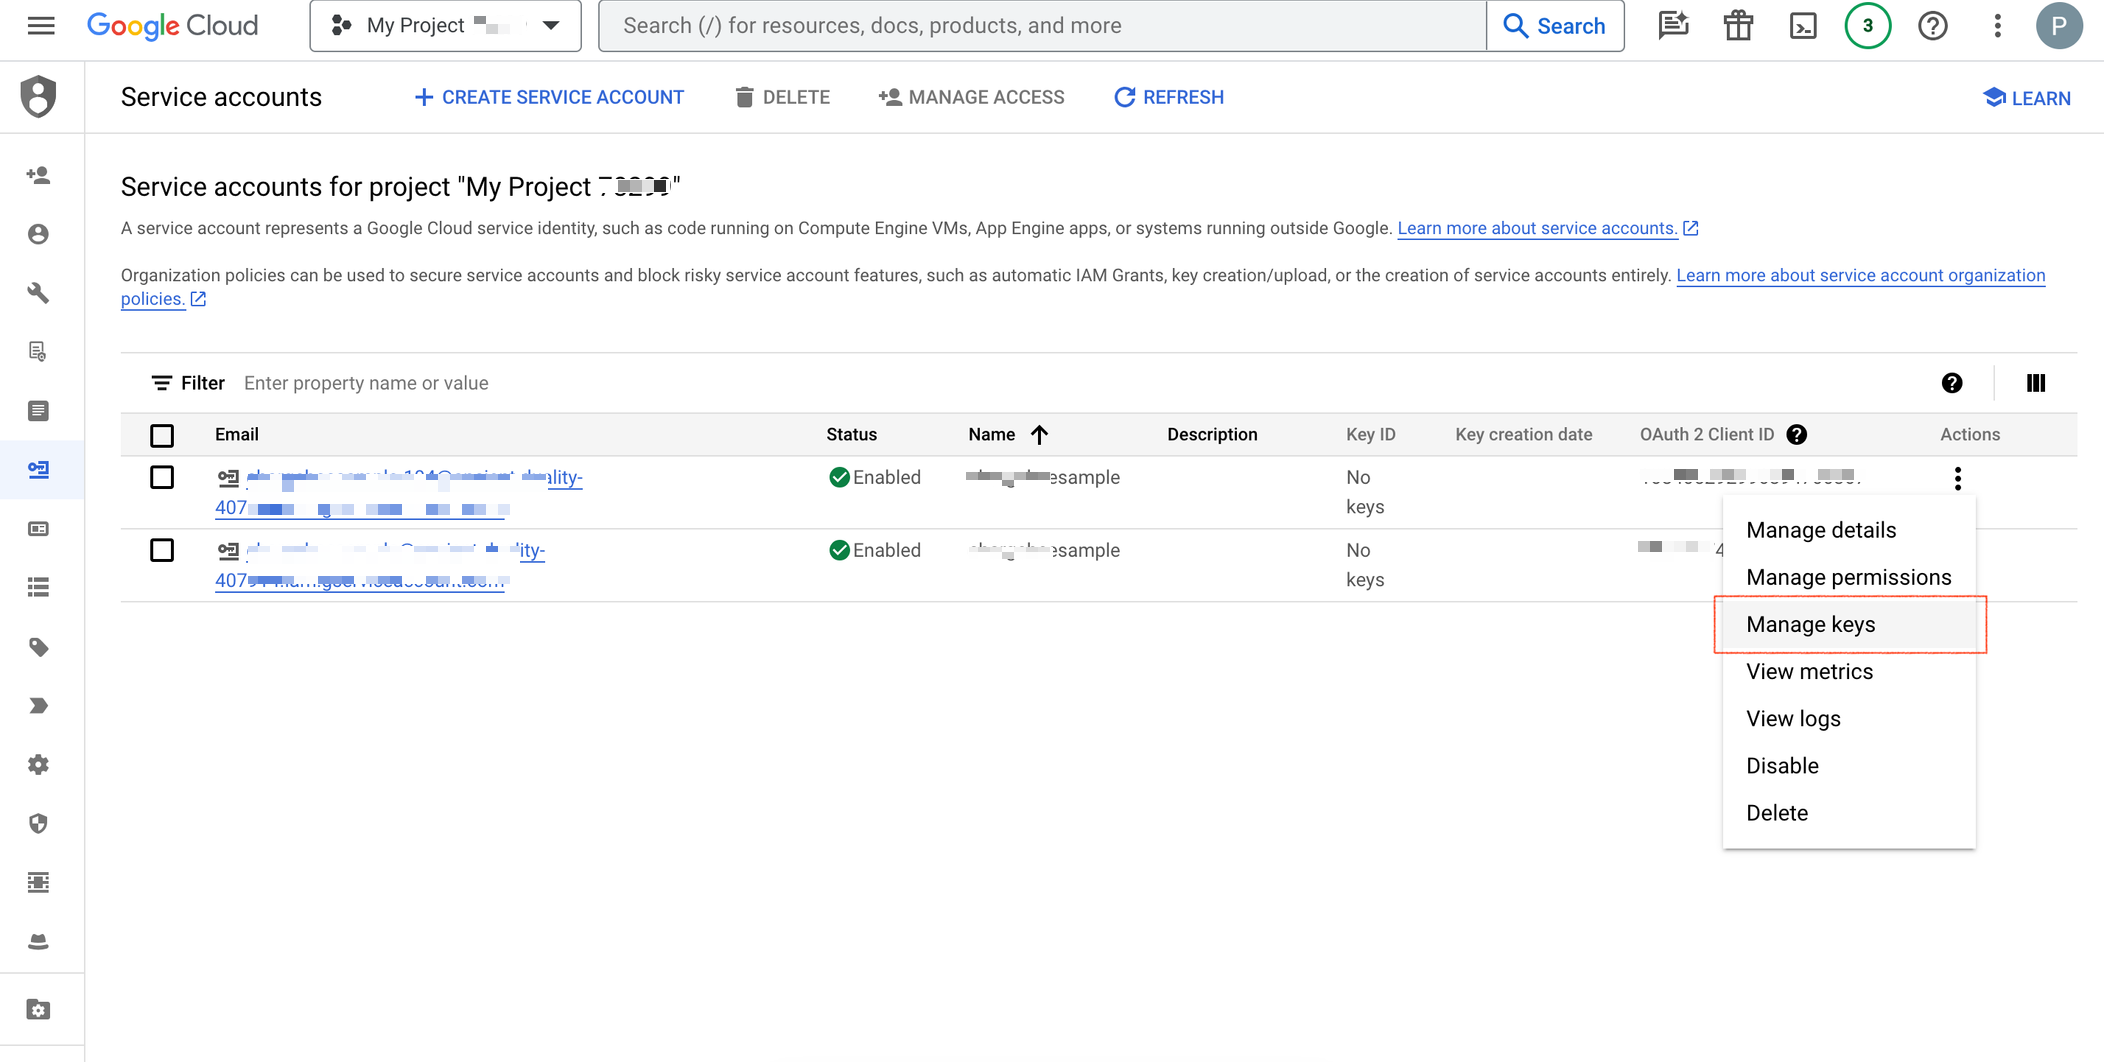
Task: Toggle the select-all checkbox in table header
Action: pos(162,436)
